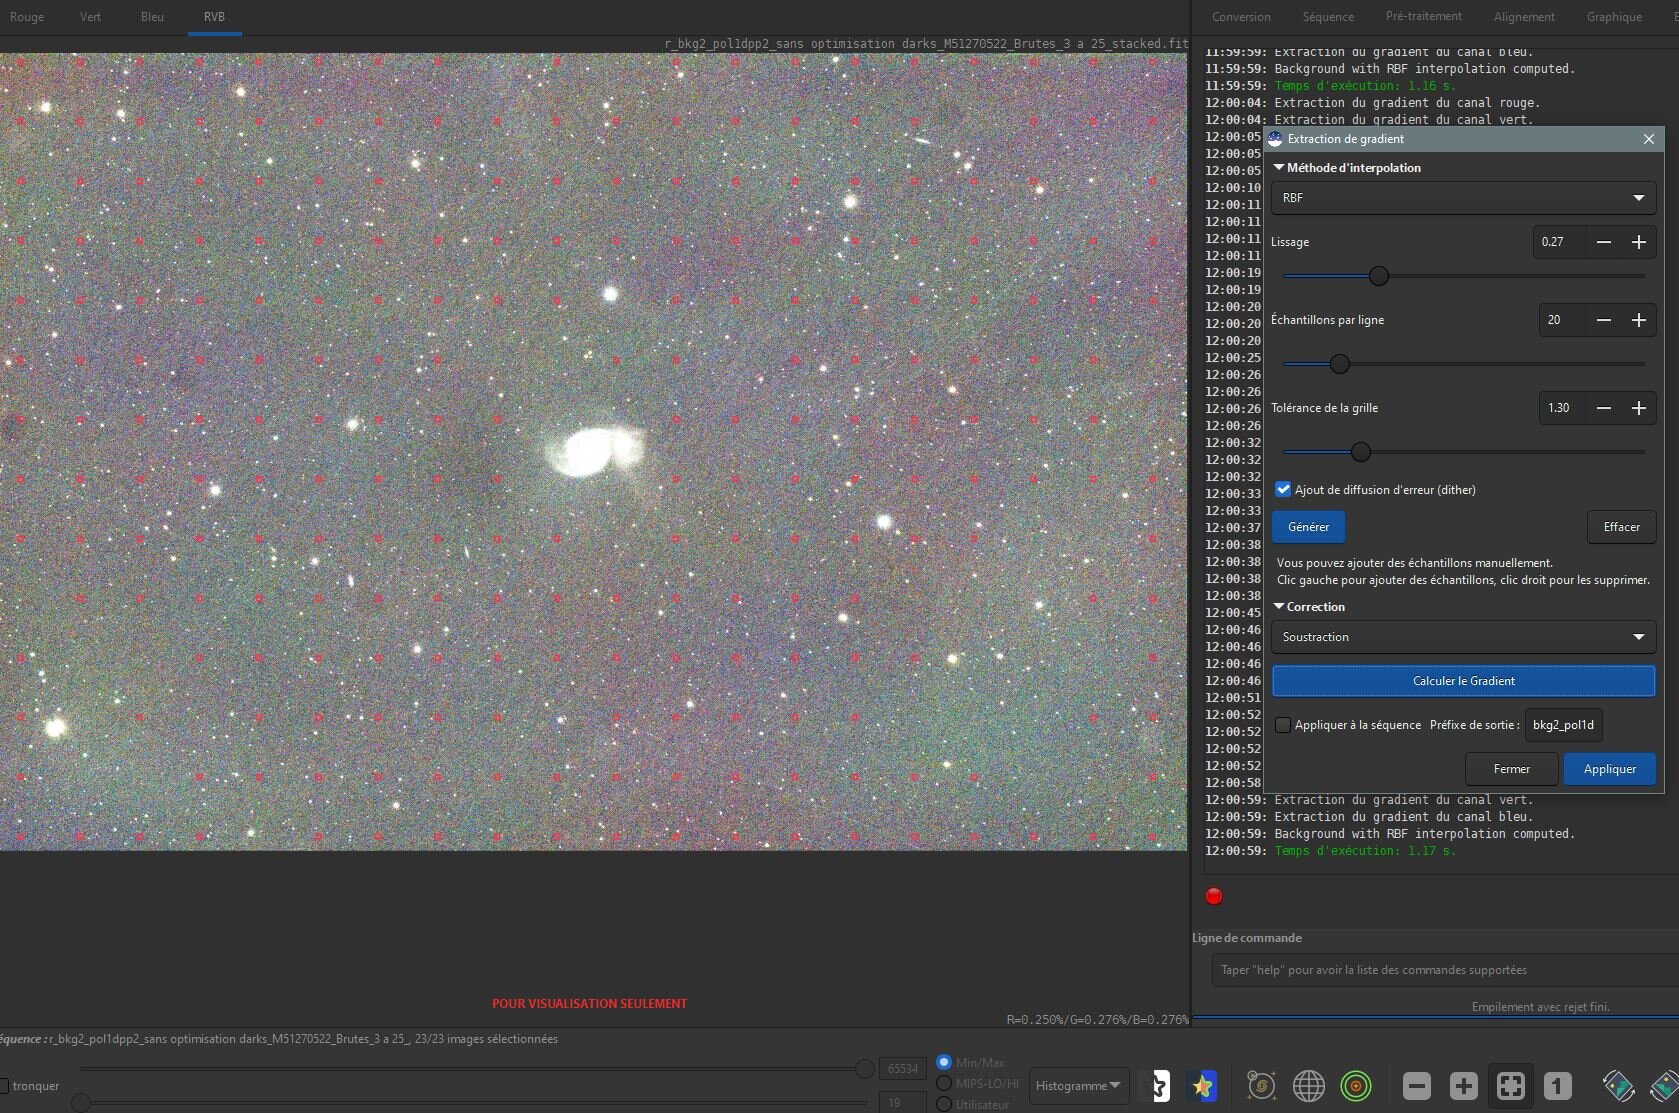1679x1113 pixels.
Task: Switch to the Rouge channel tab
Action: pyautogui.click(x=27, y=17)
